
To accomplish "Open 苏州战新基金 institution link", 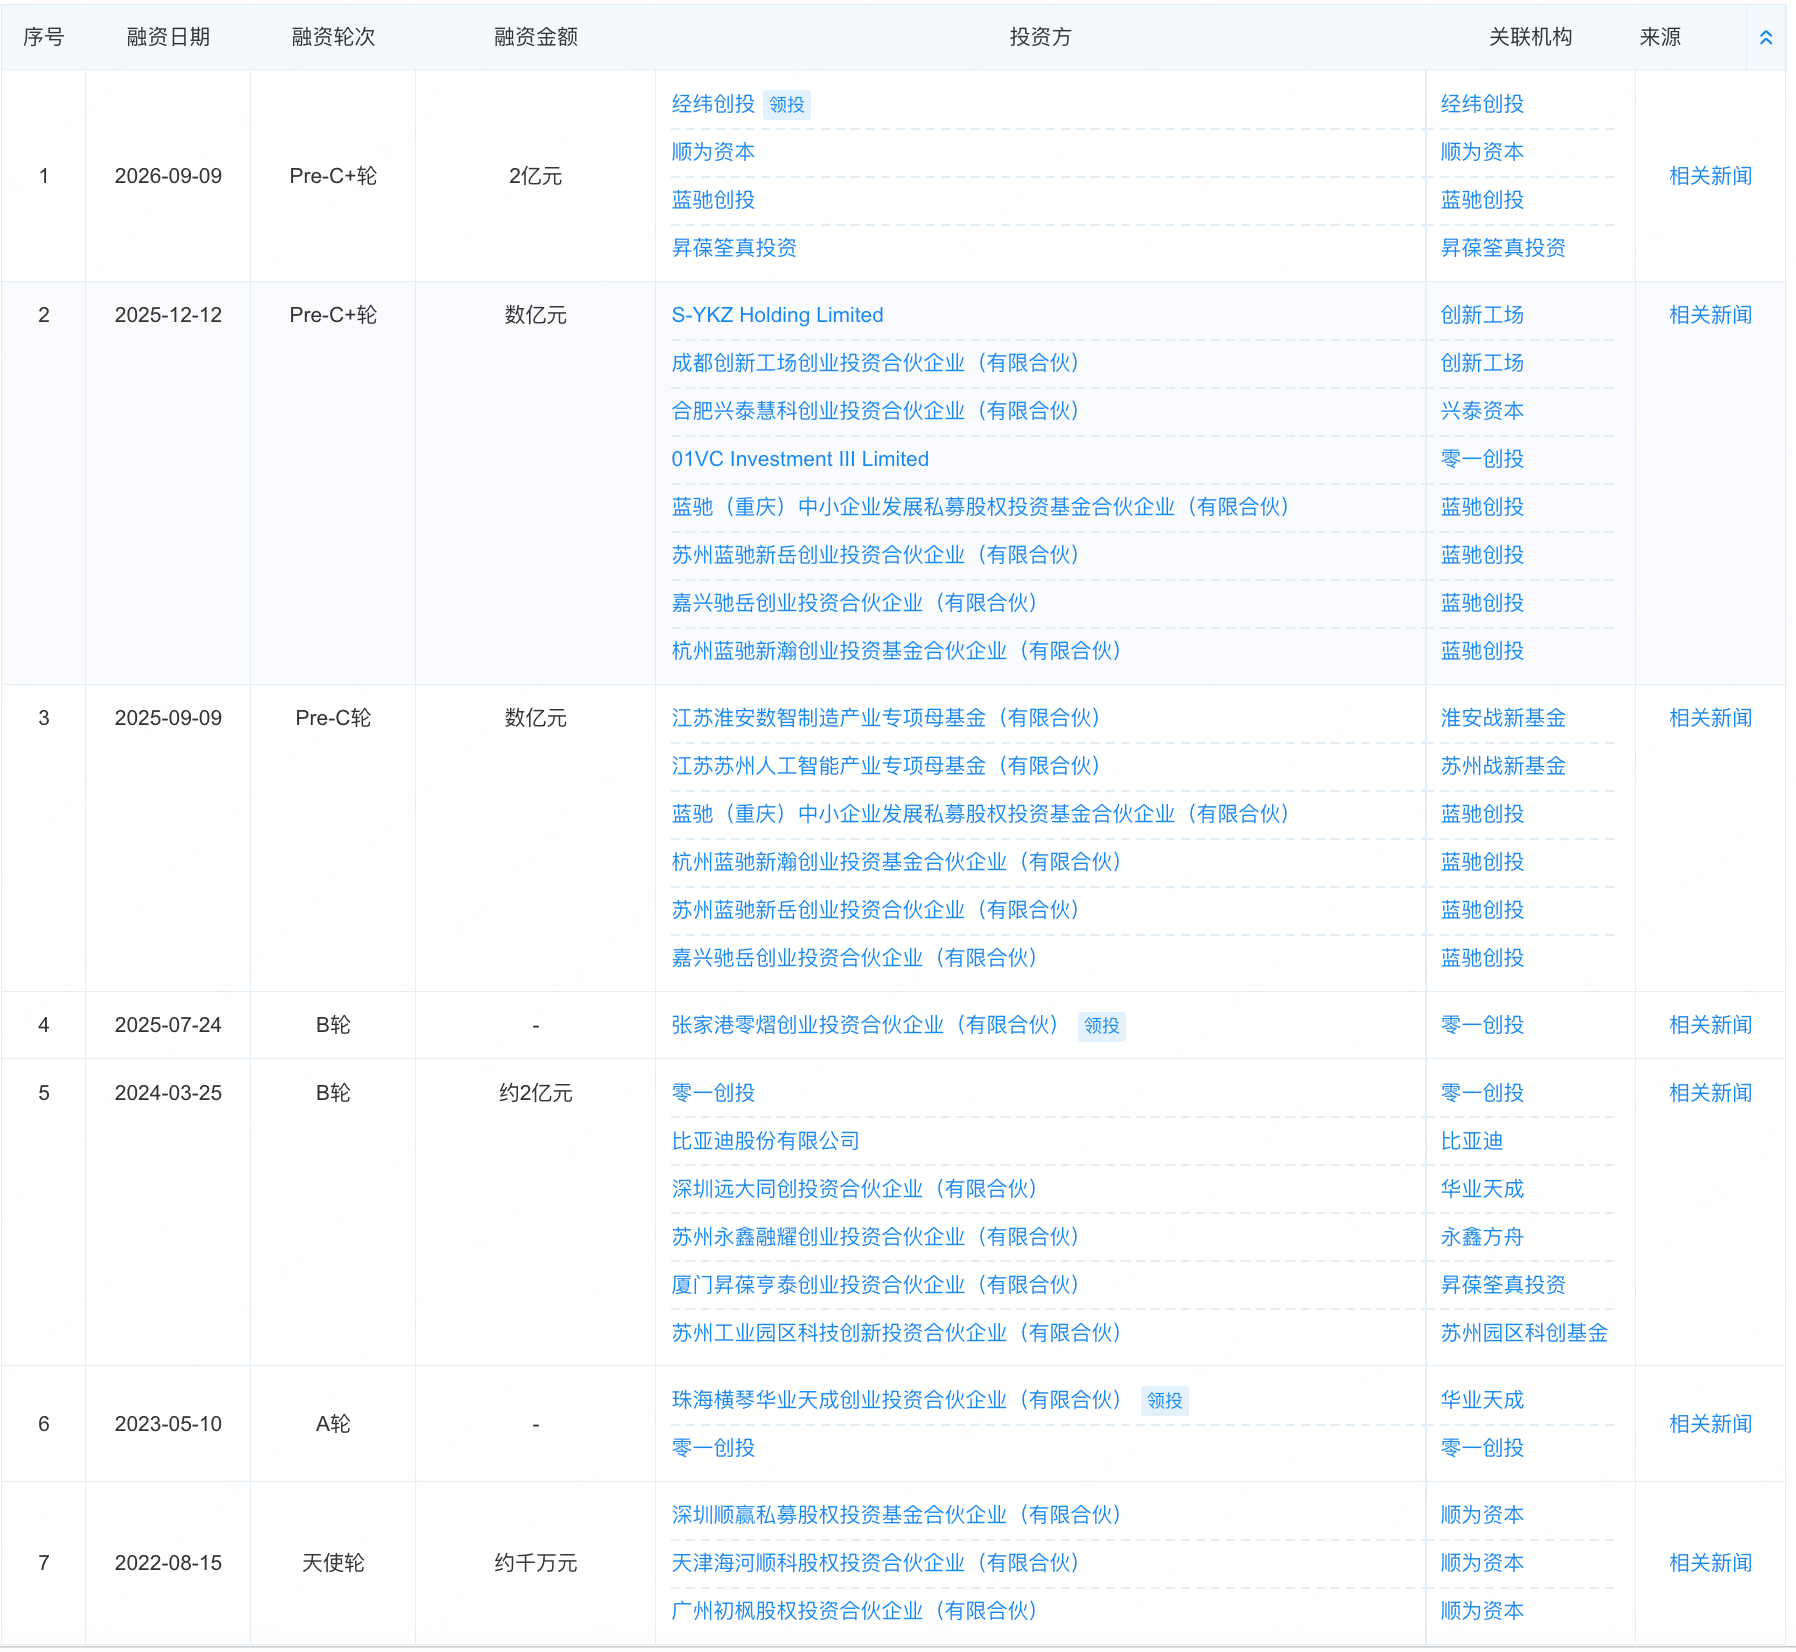I will pyautogui.click(x=1503, y=766).
